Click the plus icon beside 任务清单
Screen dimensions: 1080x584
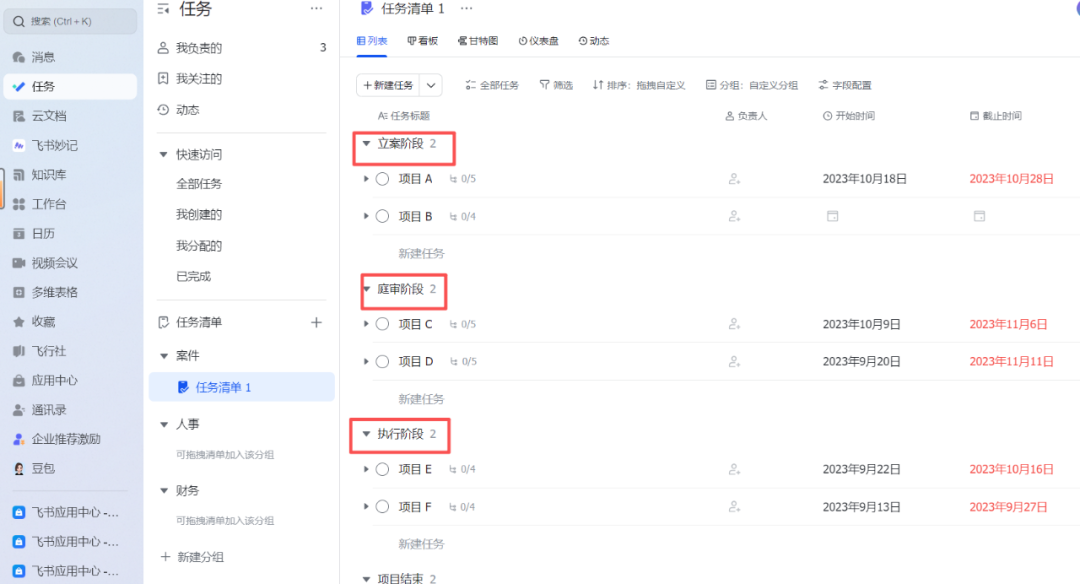[x=317, y=323]
